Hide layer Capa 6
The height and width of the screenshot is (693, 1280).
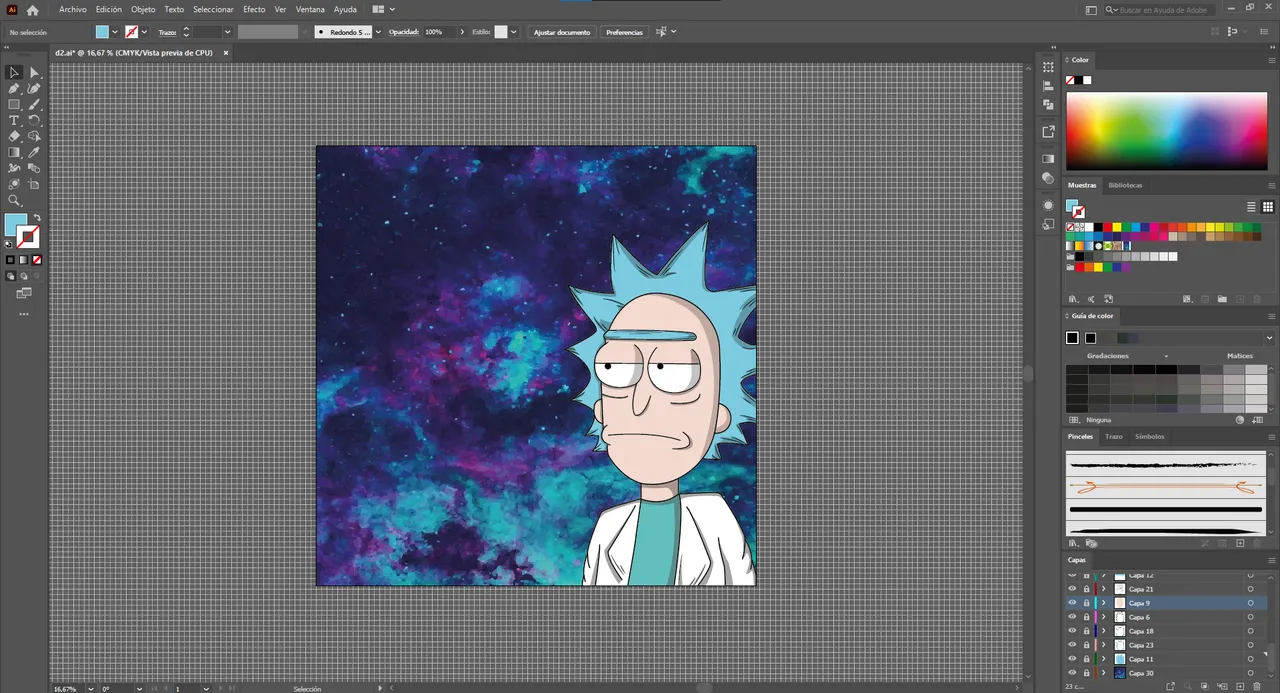click(1072, 617)
